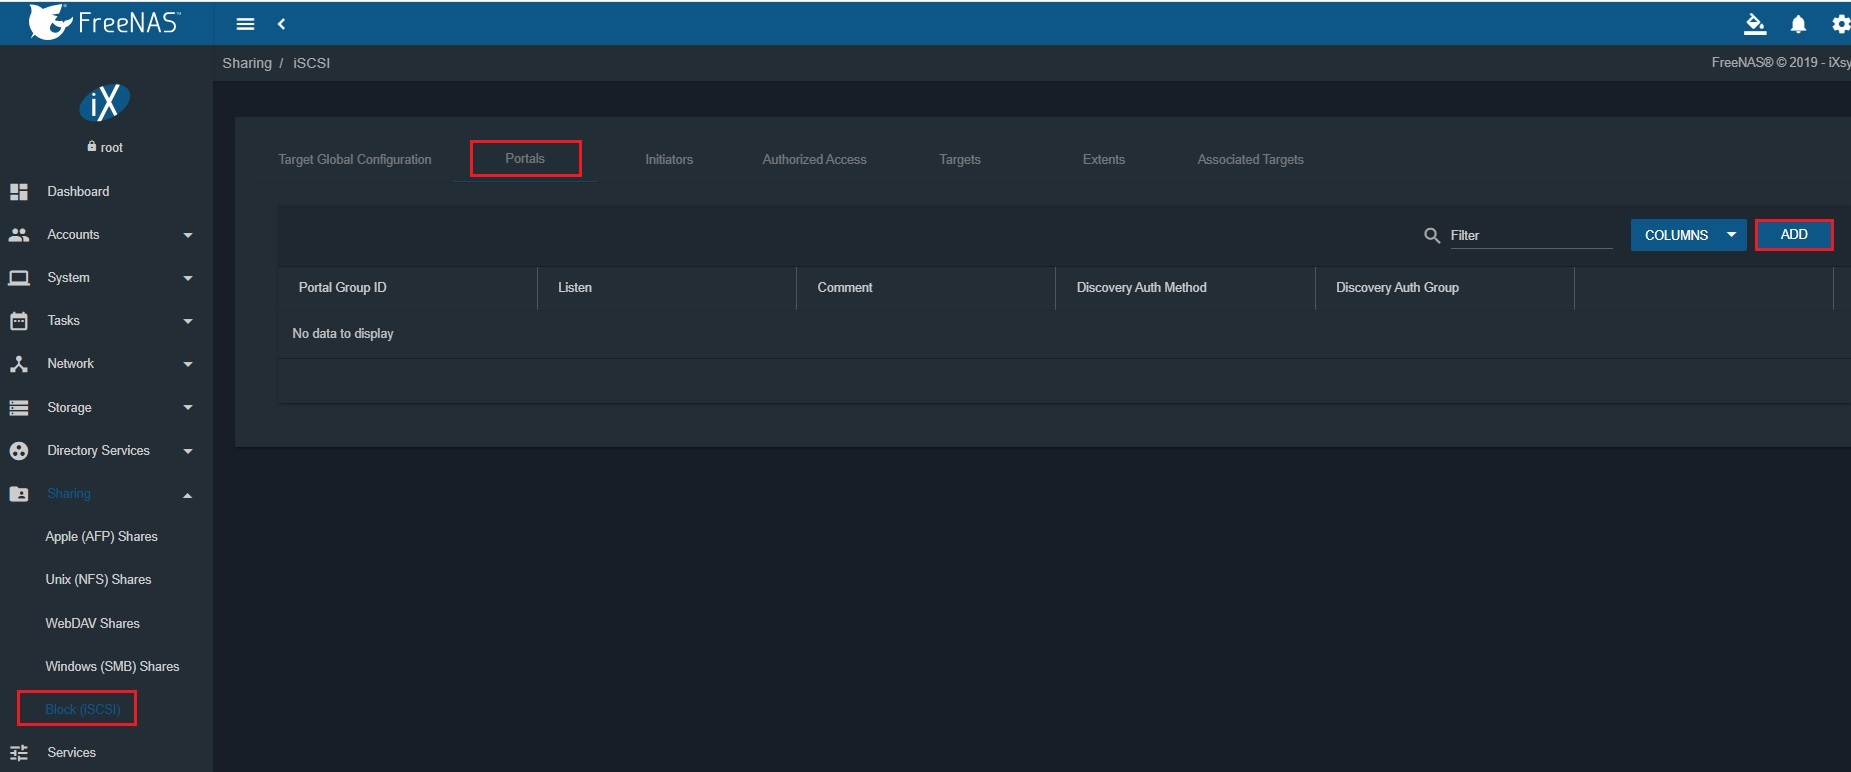Image resolution: width=1851 pixels, height=772 pixels.
Task: Expand the Network menu arrow
Action: [188, 364]
